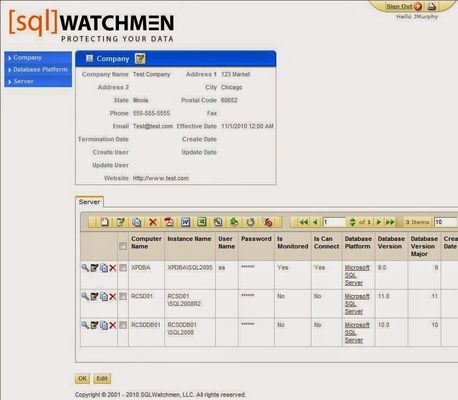
Task: Sort by Database Version Major column header
Action: coord(424,246)
